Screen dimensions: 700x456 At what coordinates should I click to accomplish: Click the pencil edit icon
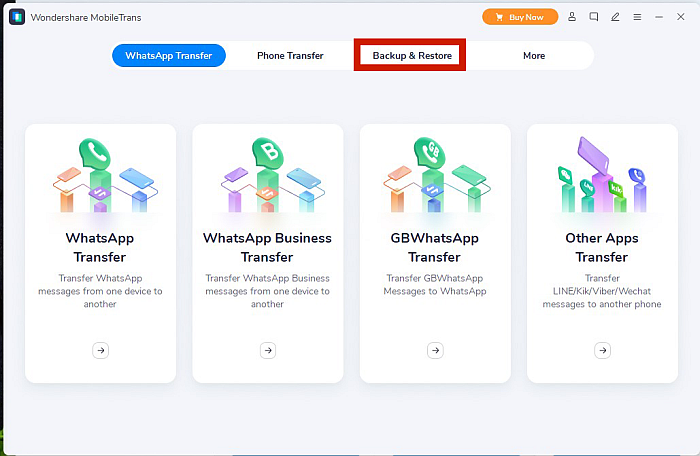pos(615,17)
